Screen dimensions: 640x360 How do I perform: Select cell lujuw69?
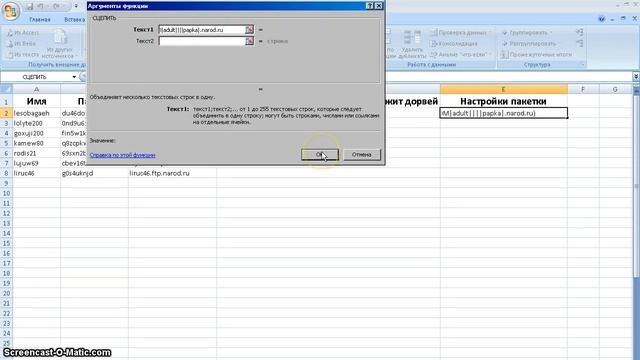[36, 163]
